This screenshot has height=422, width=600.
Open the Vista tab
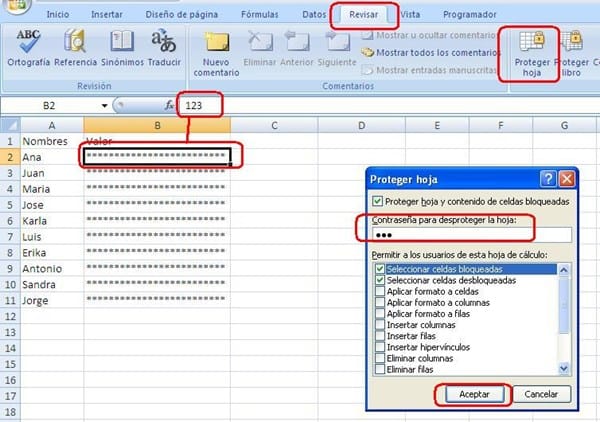pyautogui.click(x=410, y=15)
